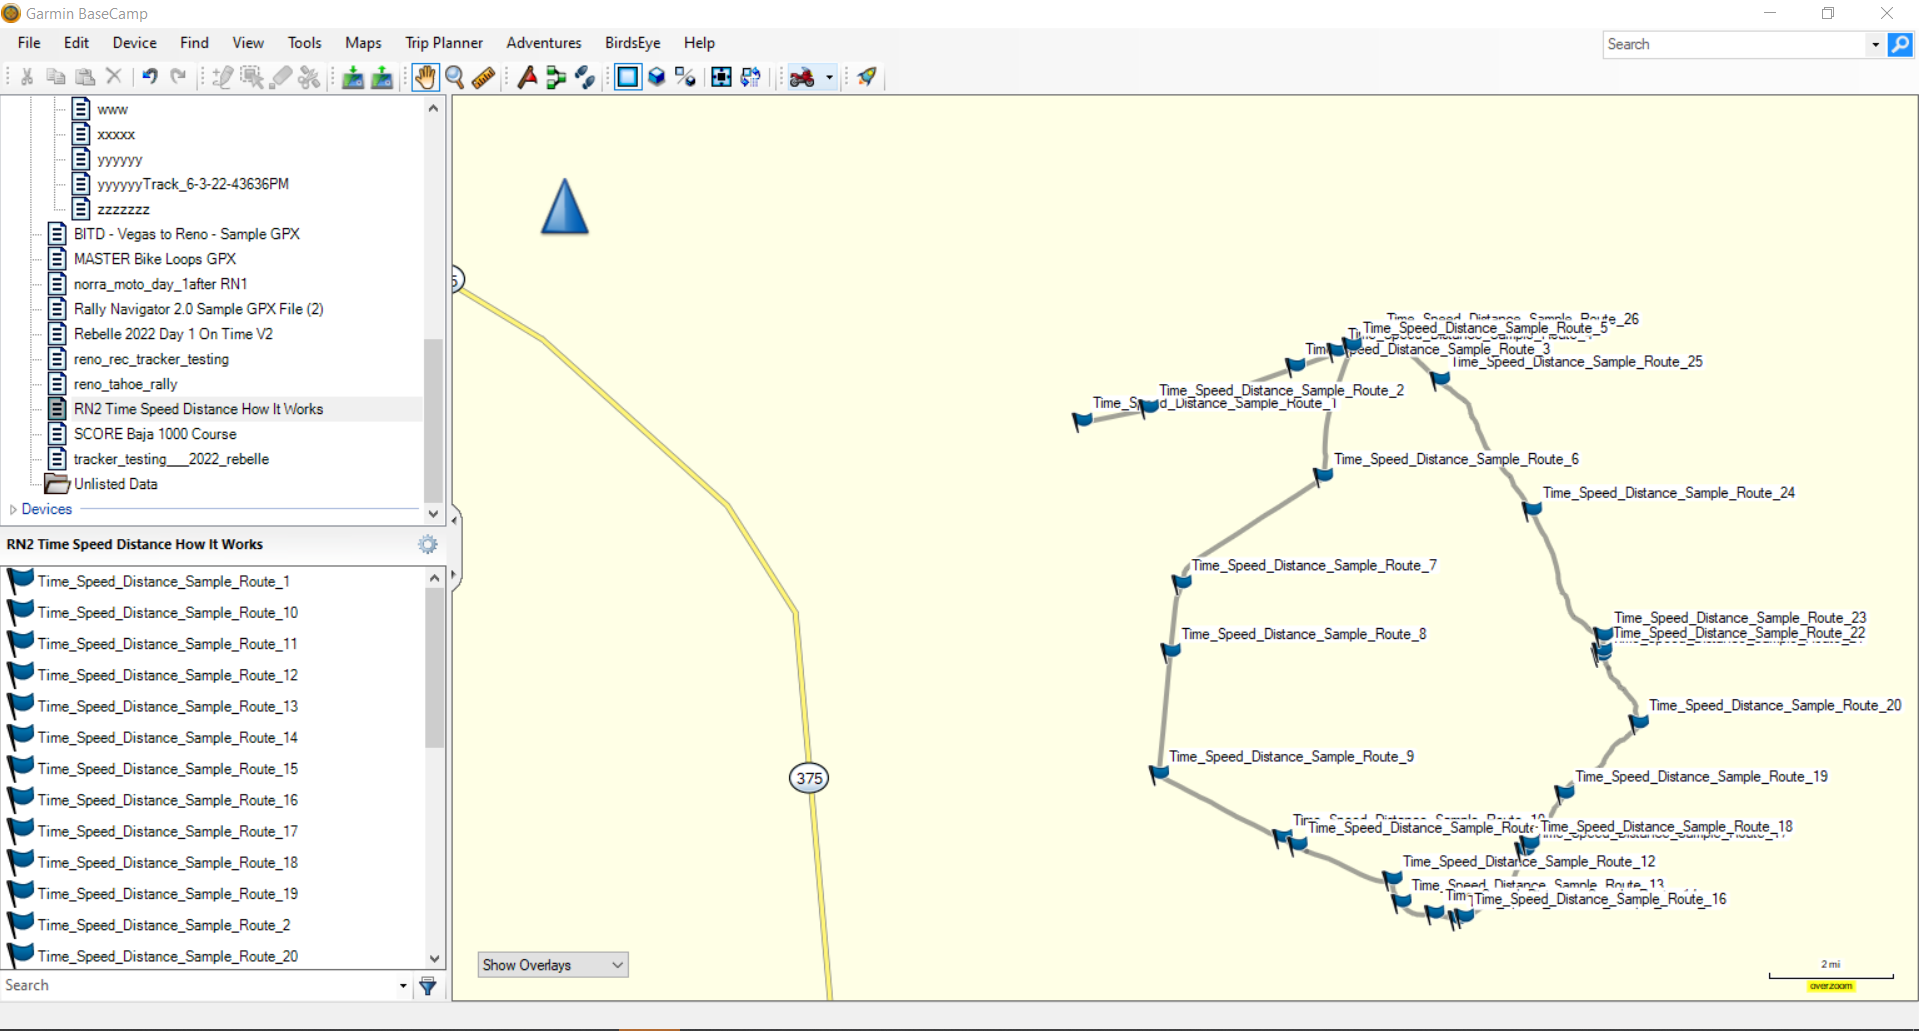Open the View menu
1919x1031 pixels.
(248, 43)
